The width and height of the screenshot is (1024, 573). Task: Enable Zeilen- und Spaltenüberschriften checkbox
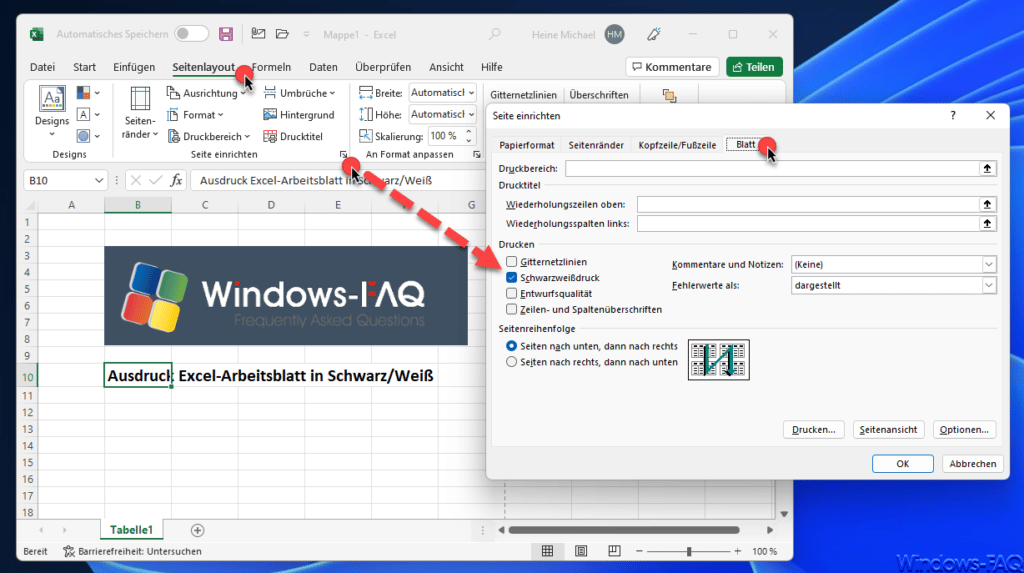point(511,309)
